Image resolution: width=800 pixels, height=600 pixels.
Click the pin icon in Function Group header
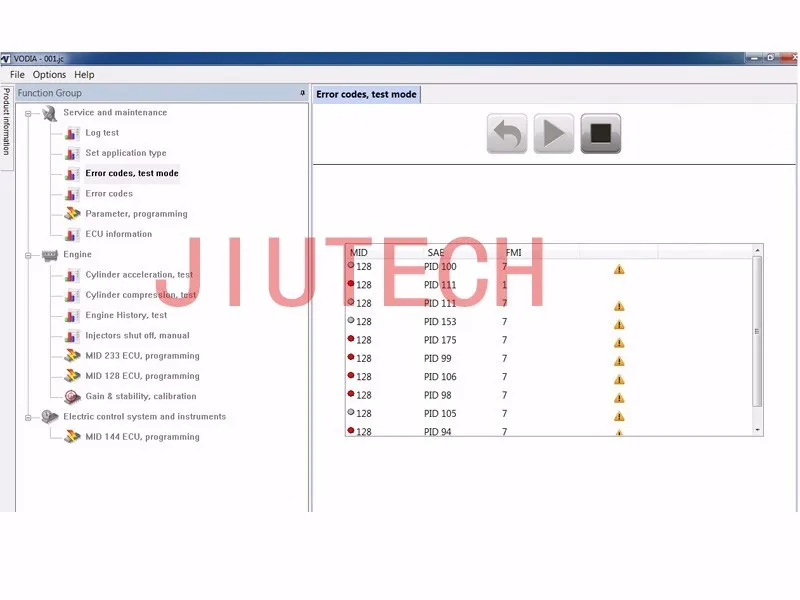(x=302, y=93)
